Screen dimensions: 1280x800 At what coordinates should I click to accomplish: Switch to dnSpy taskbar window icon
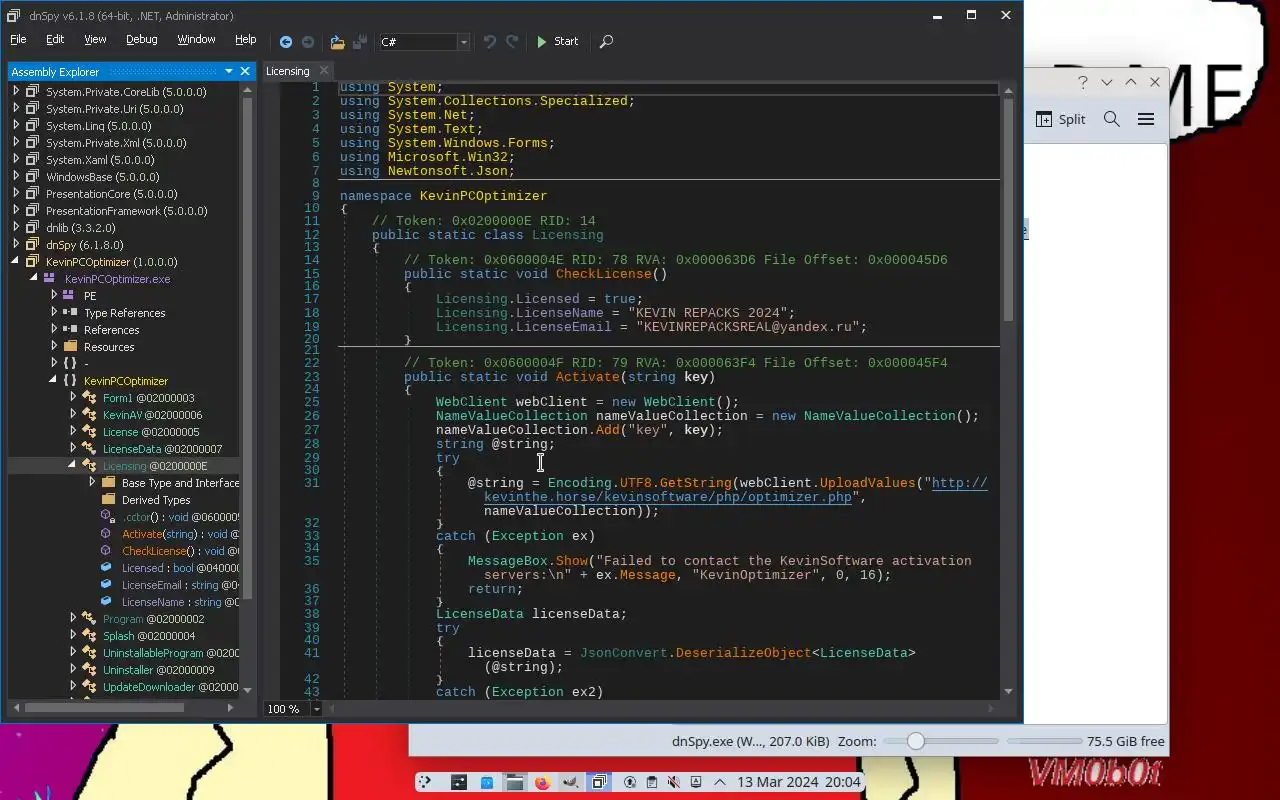click(598, 782)
